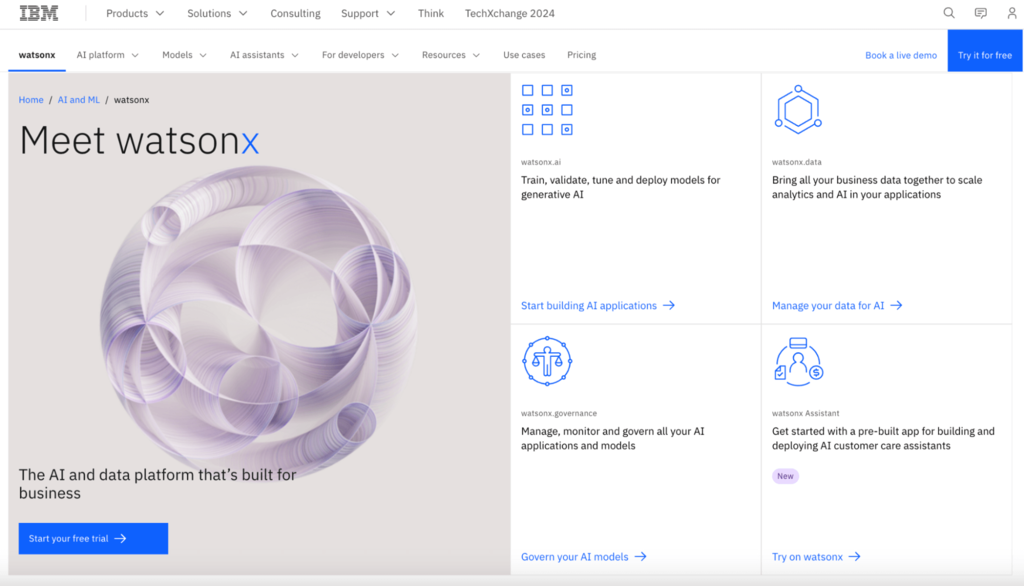
Task: Open the Book a live demo link
Action: point(900,55)
